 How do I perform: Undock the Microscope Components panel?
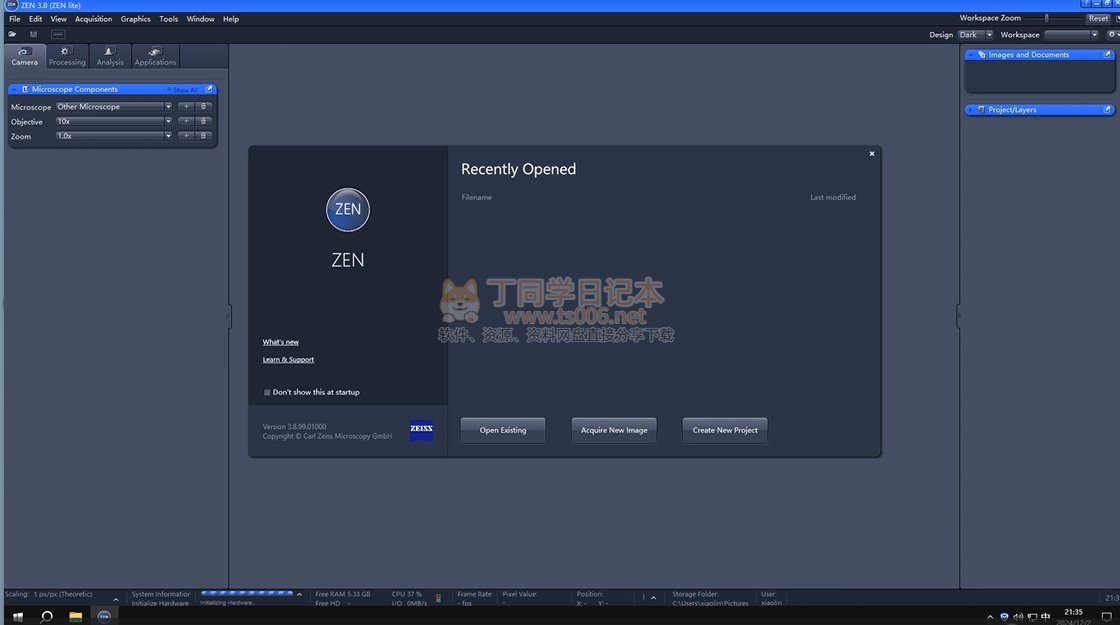(209, 89)
